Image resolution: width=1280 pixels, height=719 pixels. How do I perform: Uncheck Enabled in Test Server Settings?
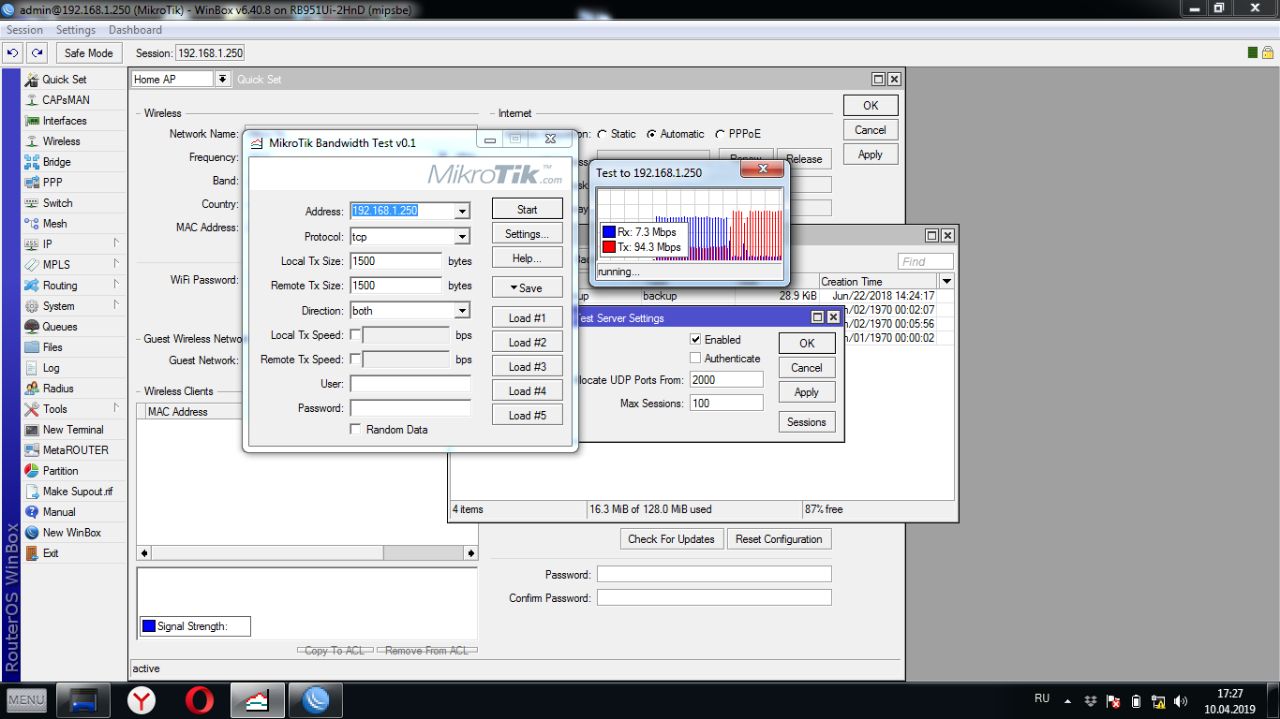[695, 340]
